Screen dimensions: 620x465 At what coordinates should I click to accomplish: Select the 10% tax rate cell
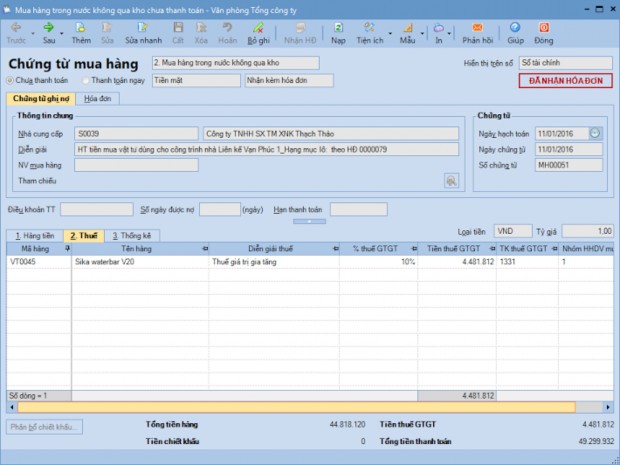click(x=378, y=262)
